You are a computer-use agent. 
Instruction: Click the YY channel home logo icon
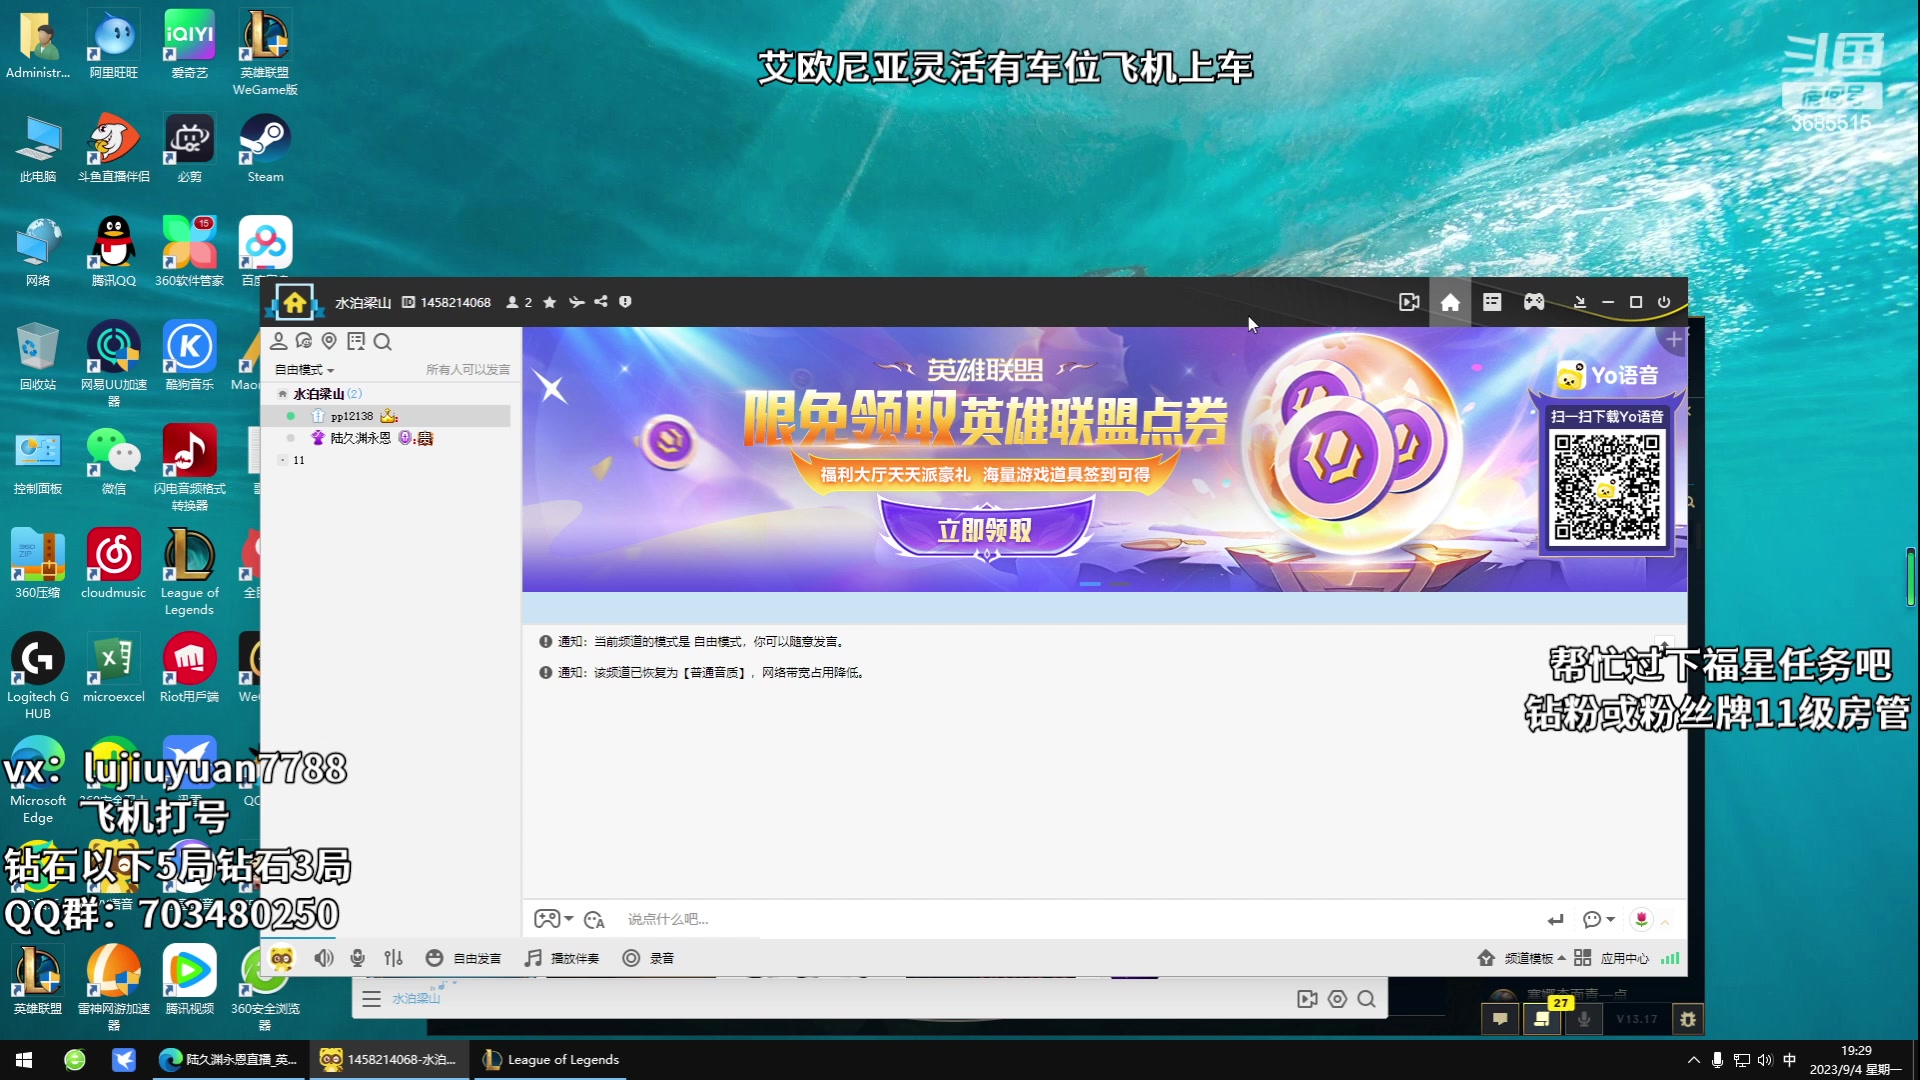coord(294,302)
